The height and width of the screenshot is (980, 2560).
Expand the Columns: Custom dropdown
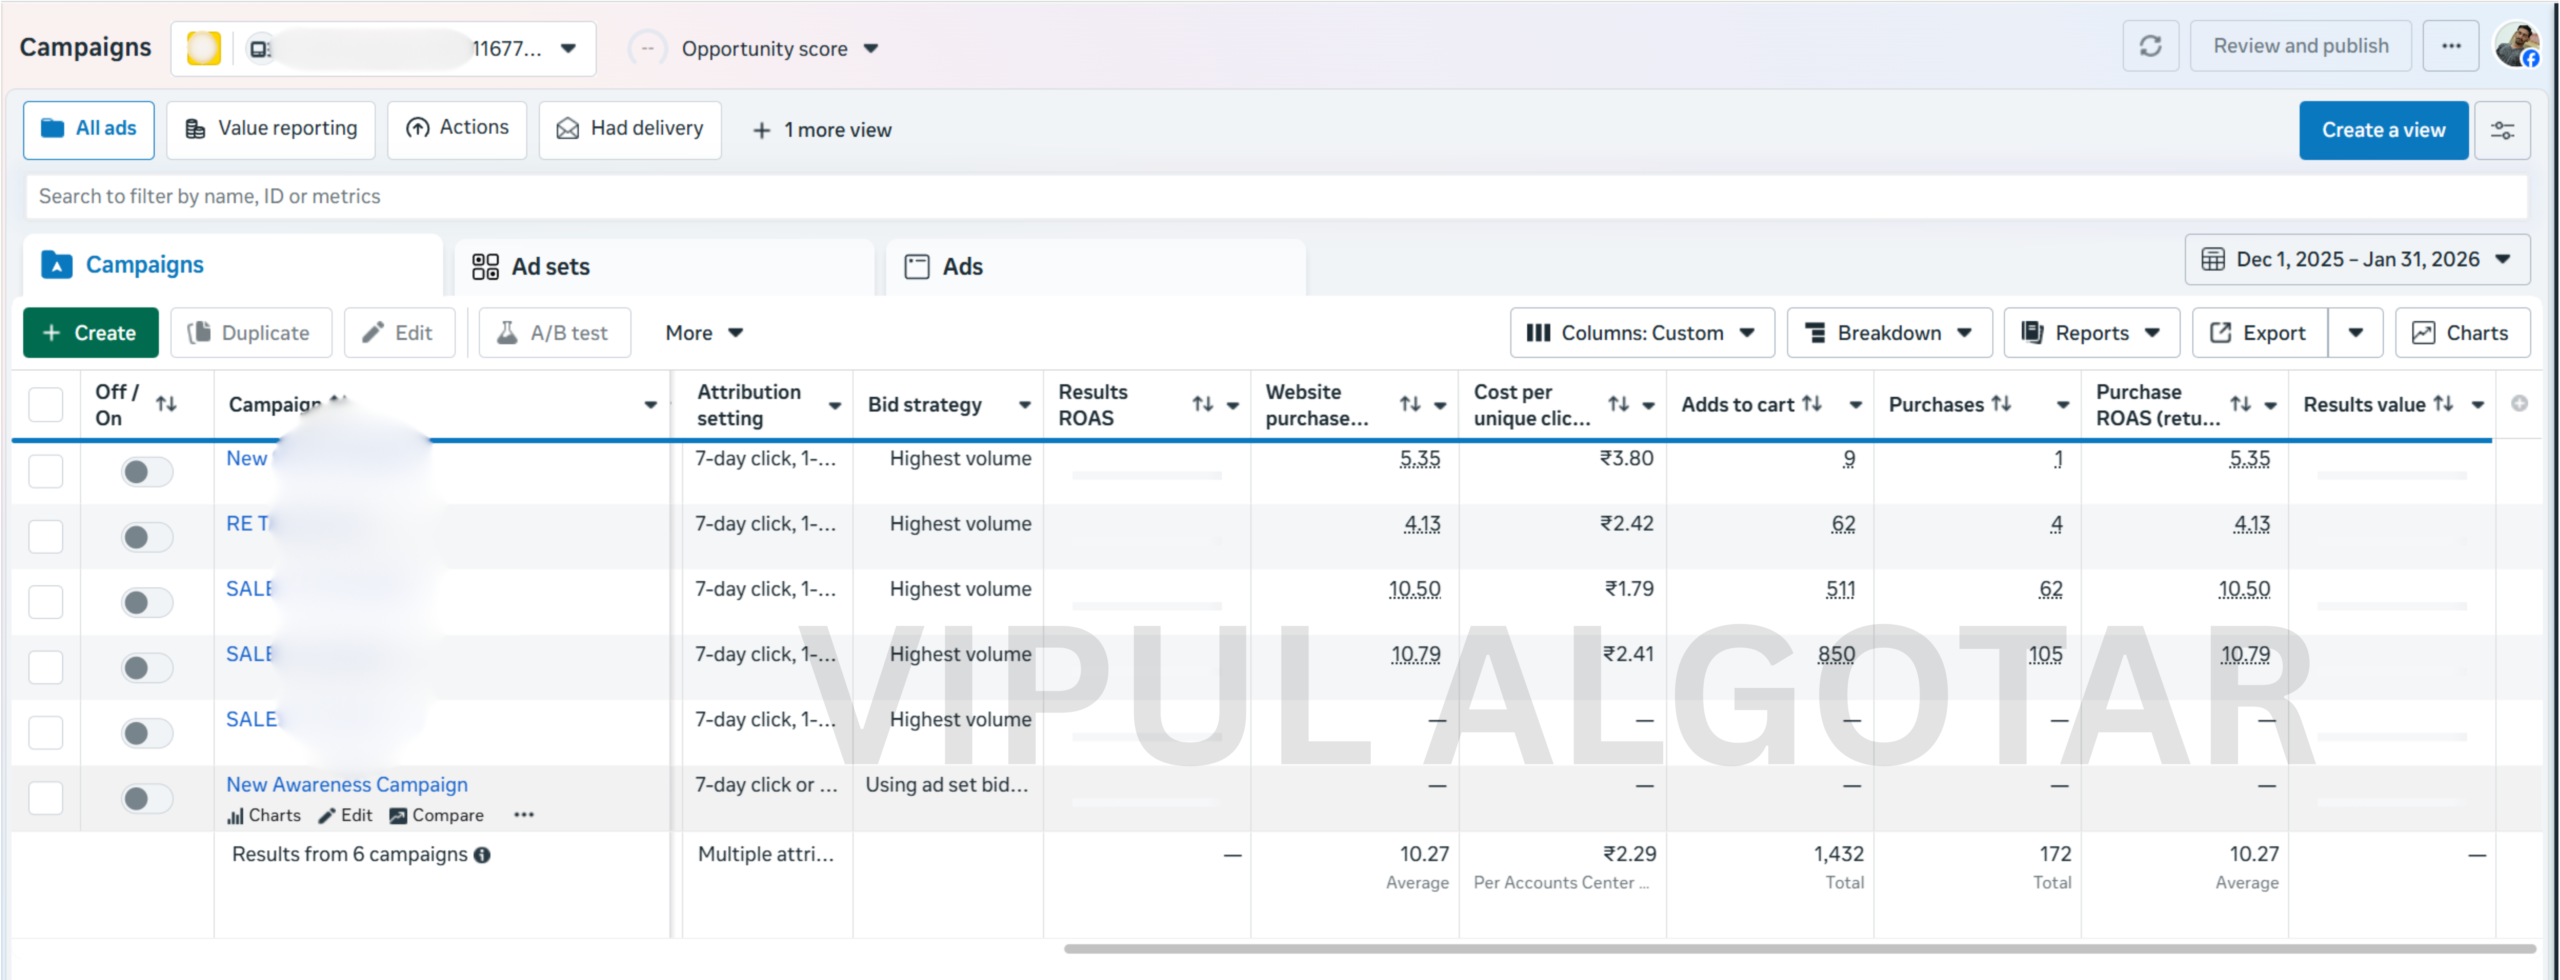(x=1641, y=333)
